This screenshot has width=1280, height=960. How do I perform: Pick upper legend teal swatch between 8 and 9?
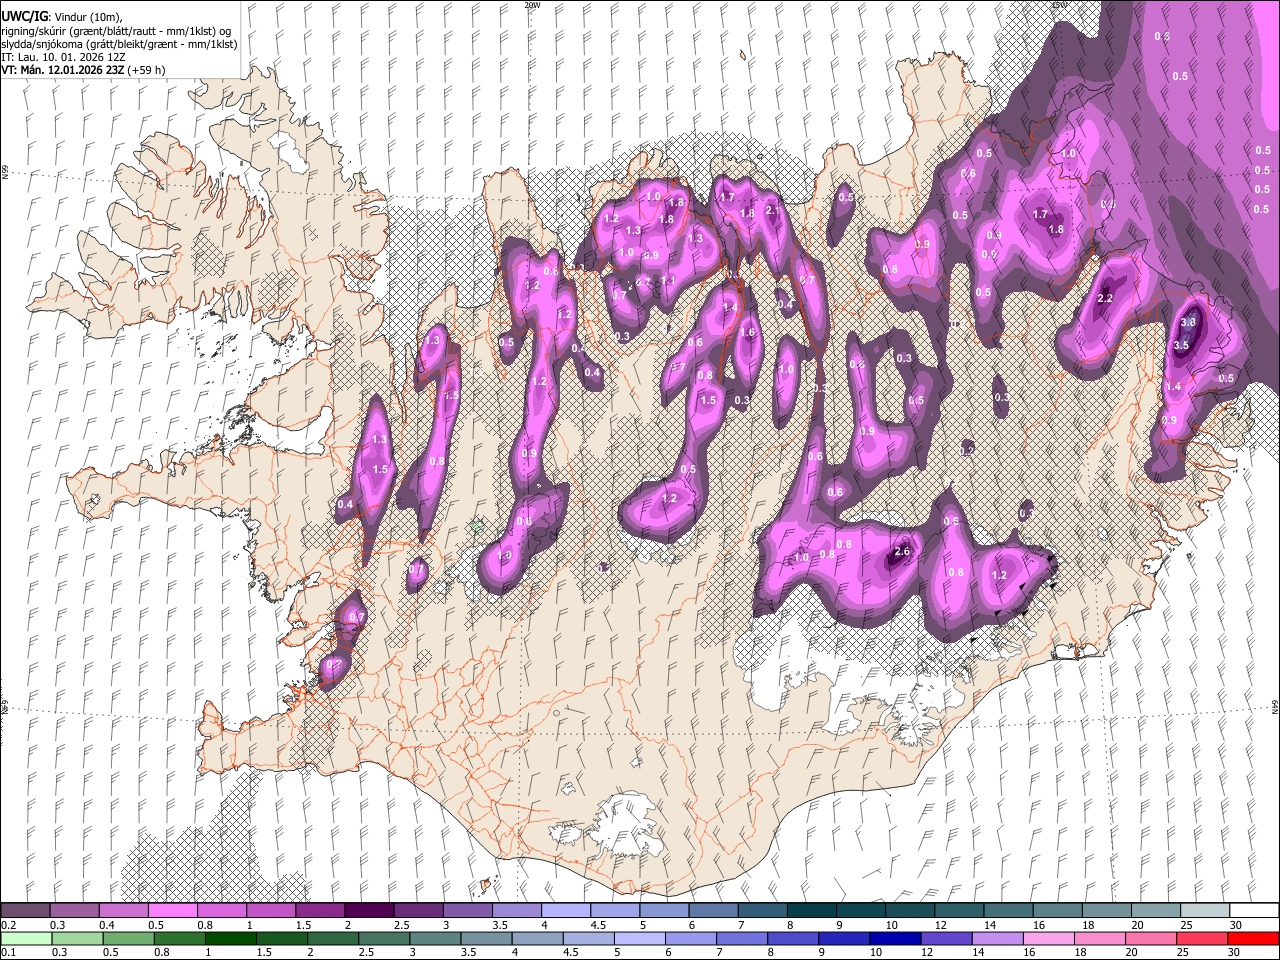(x=812, y=911)
